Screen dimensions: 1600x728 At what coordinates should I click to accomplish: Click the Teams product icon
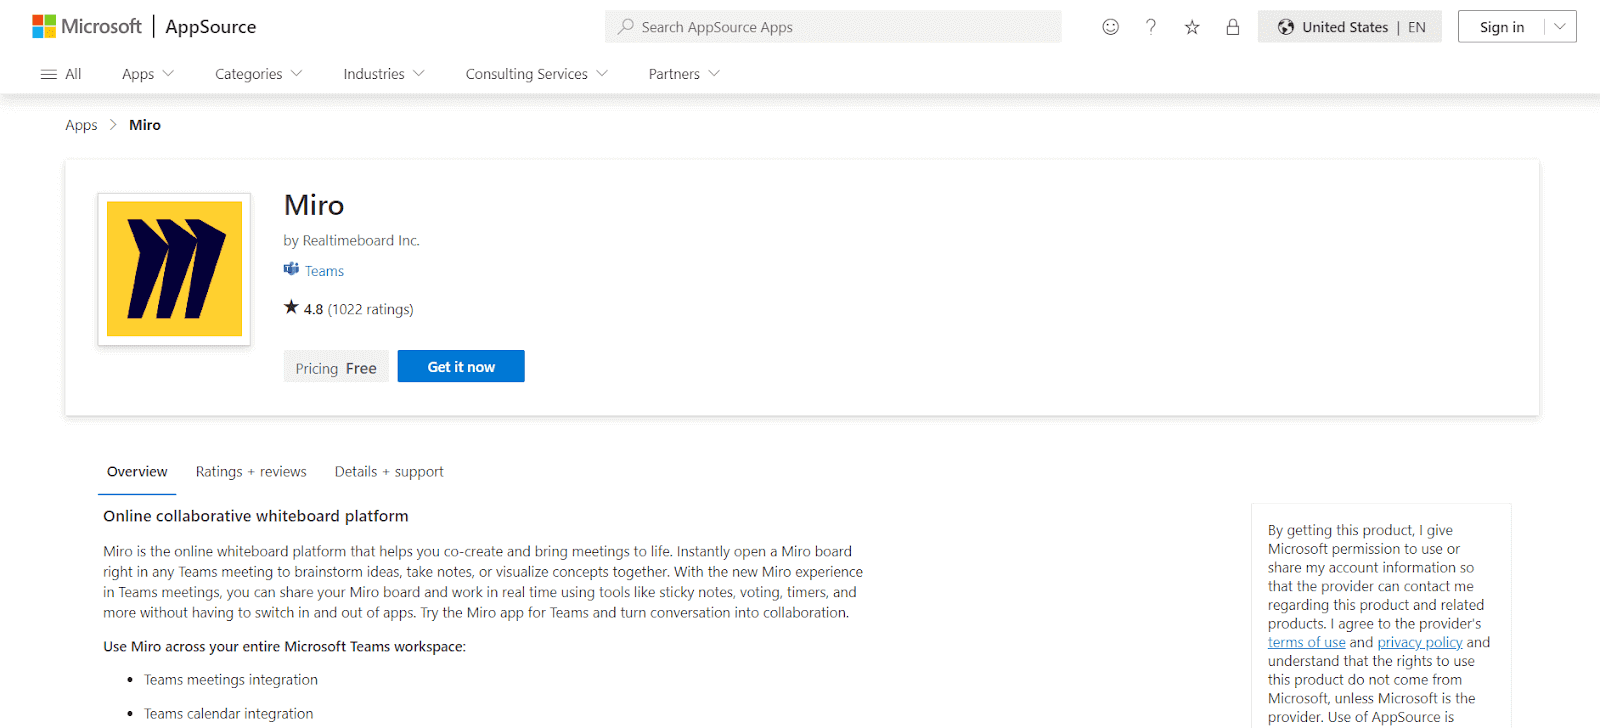coord(291,270)
